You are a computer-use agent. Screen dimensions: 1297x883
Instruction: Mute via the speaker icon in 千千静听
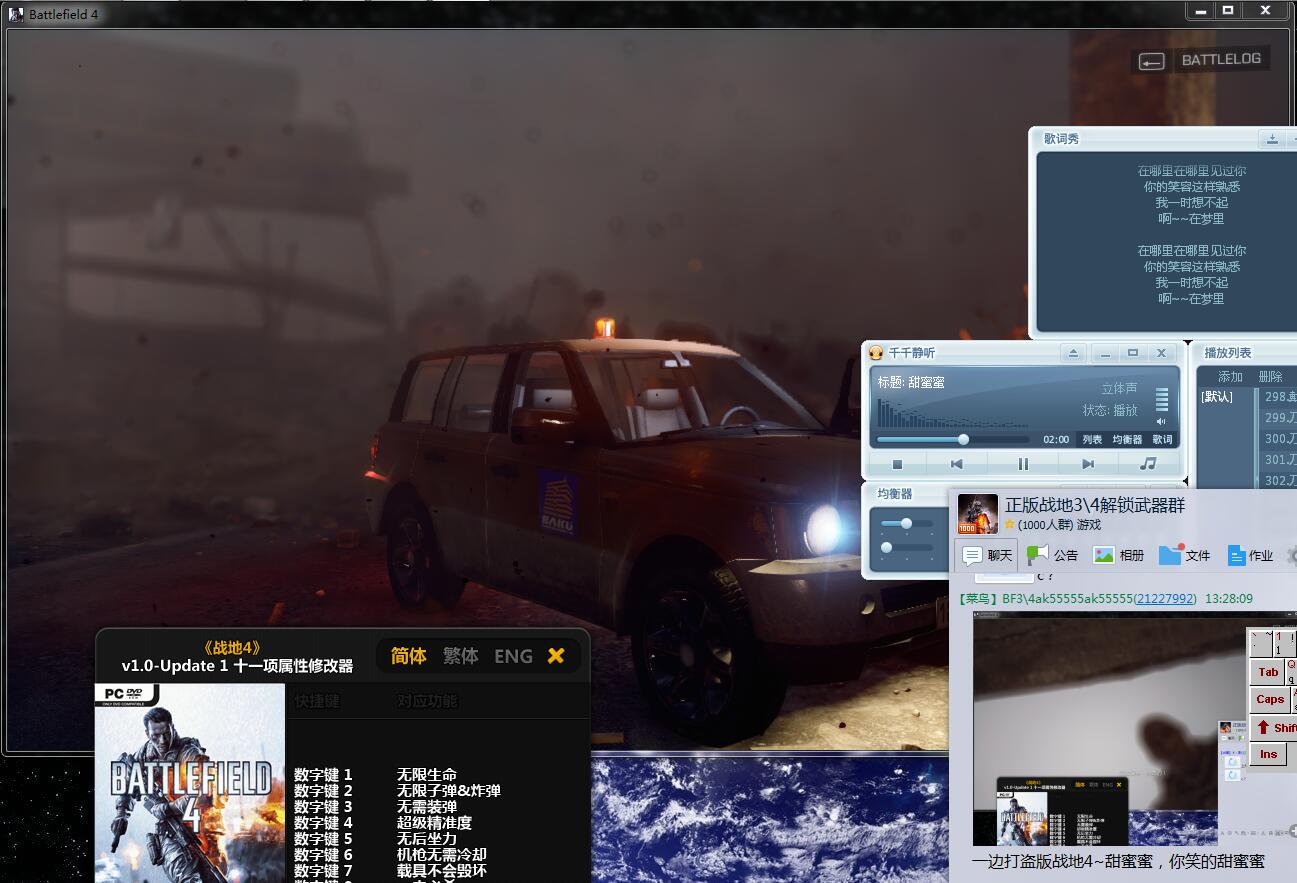click(x=1161, y=422)
